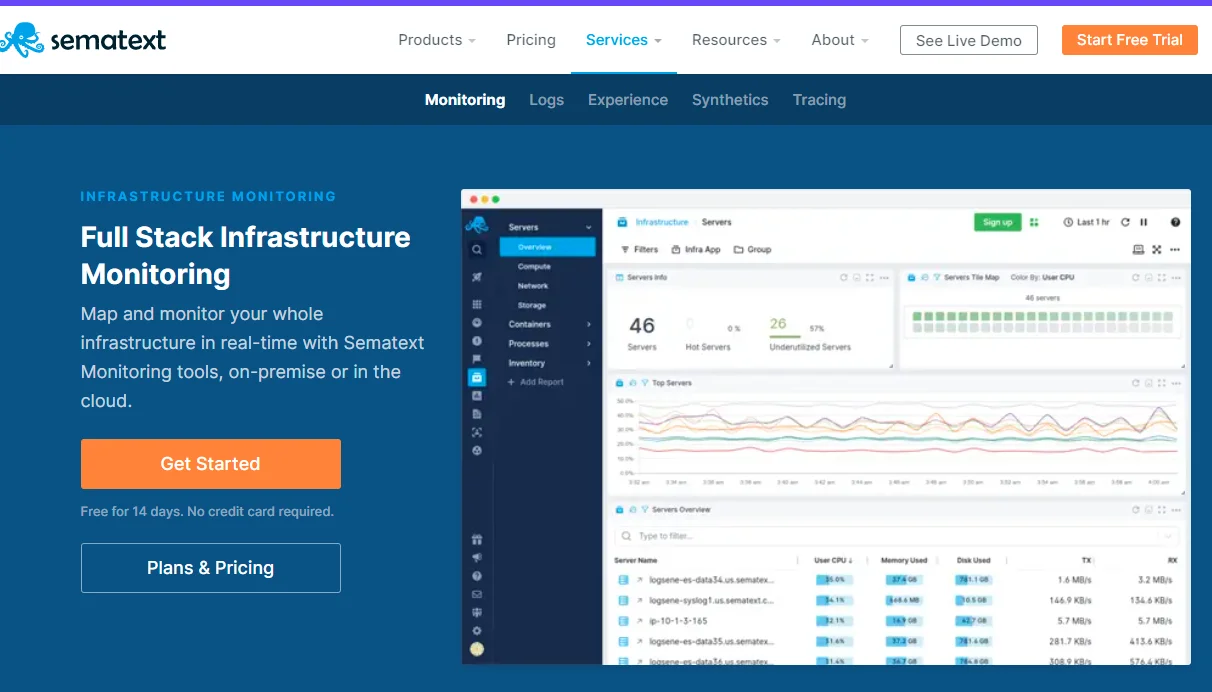This screenshot has height=692, width=1212.
Task: Click the gift icon in dashboard sidebar
Action: (477, 540)
